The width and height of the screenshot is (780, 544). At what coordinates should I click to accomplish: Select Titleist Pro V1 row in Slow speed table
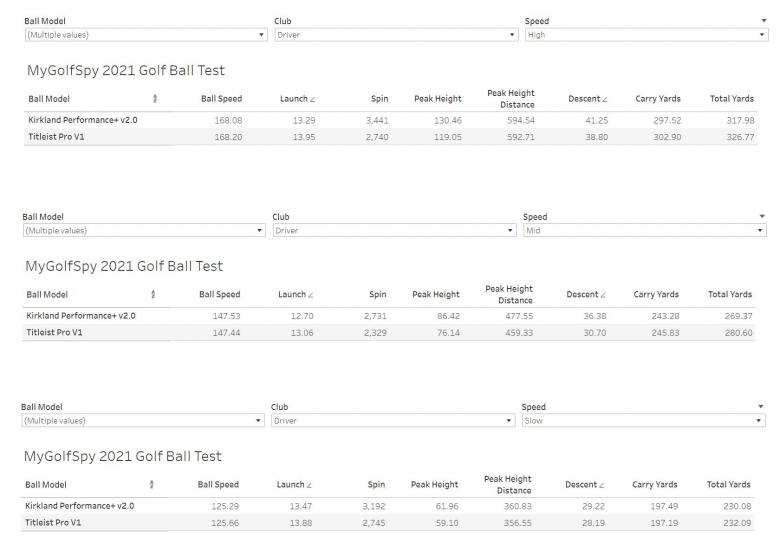pos(53,523)
